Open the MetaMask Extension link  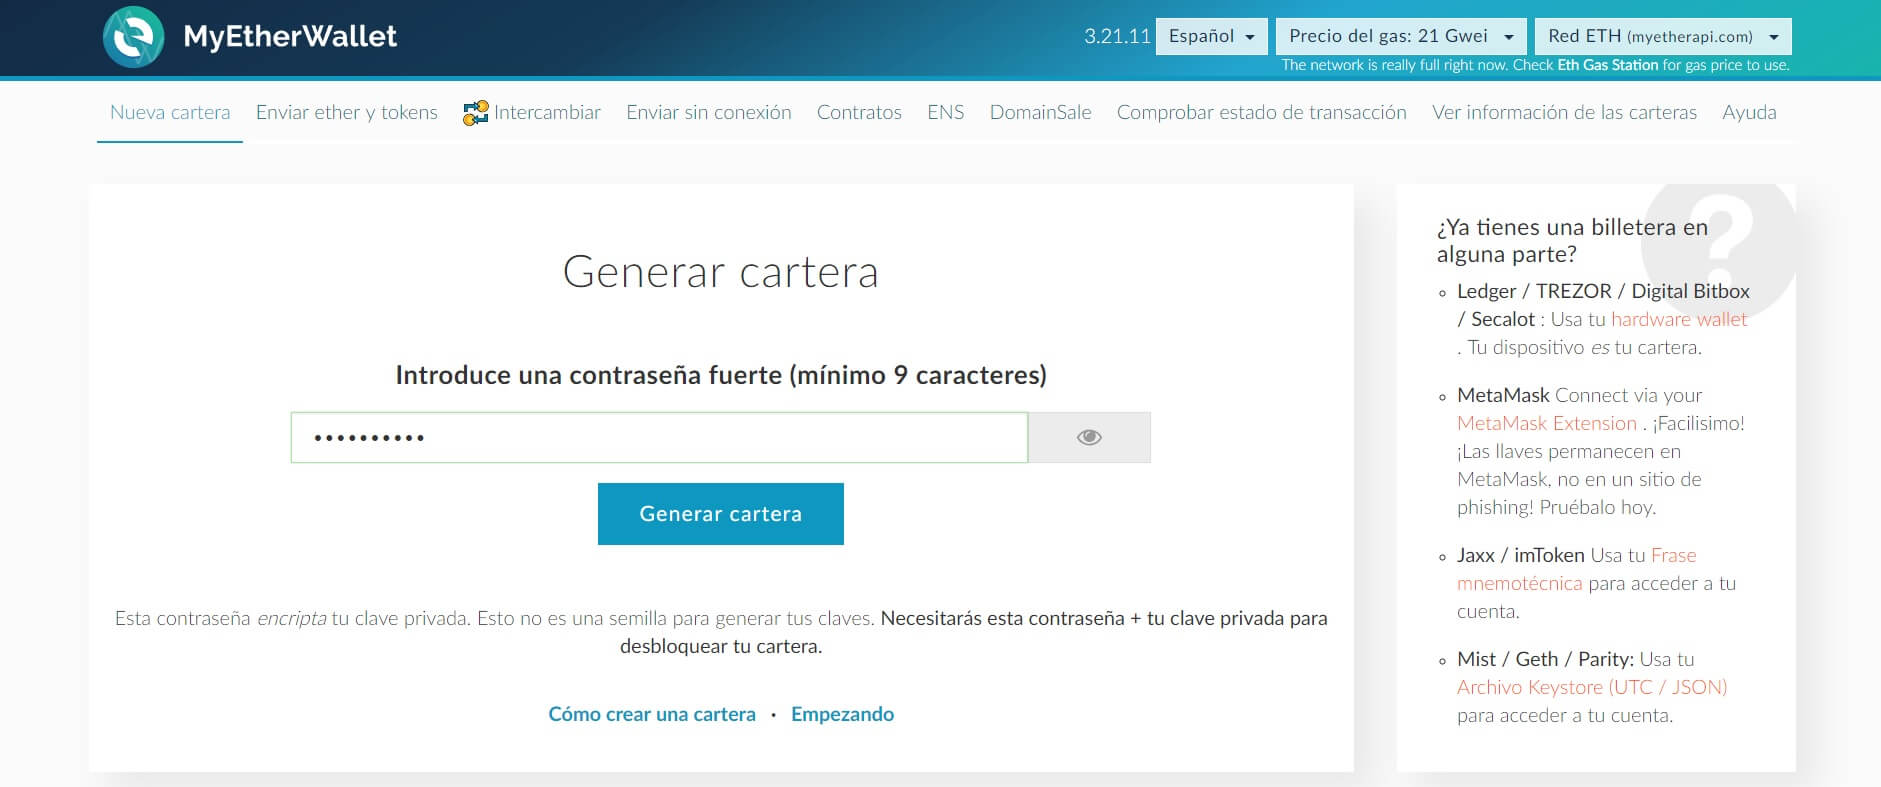[x=1547, y=423]
